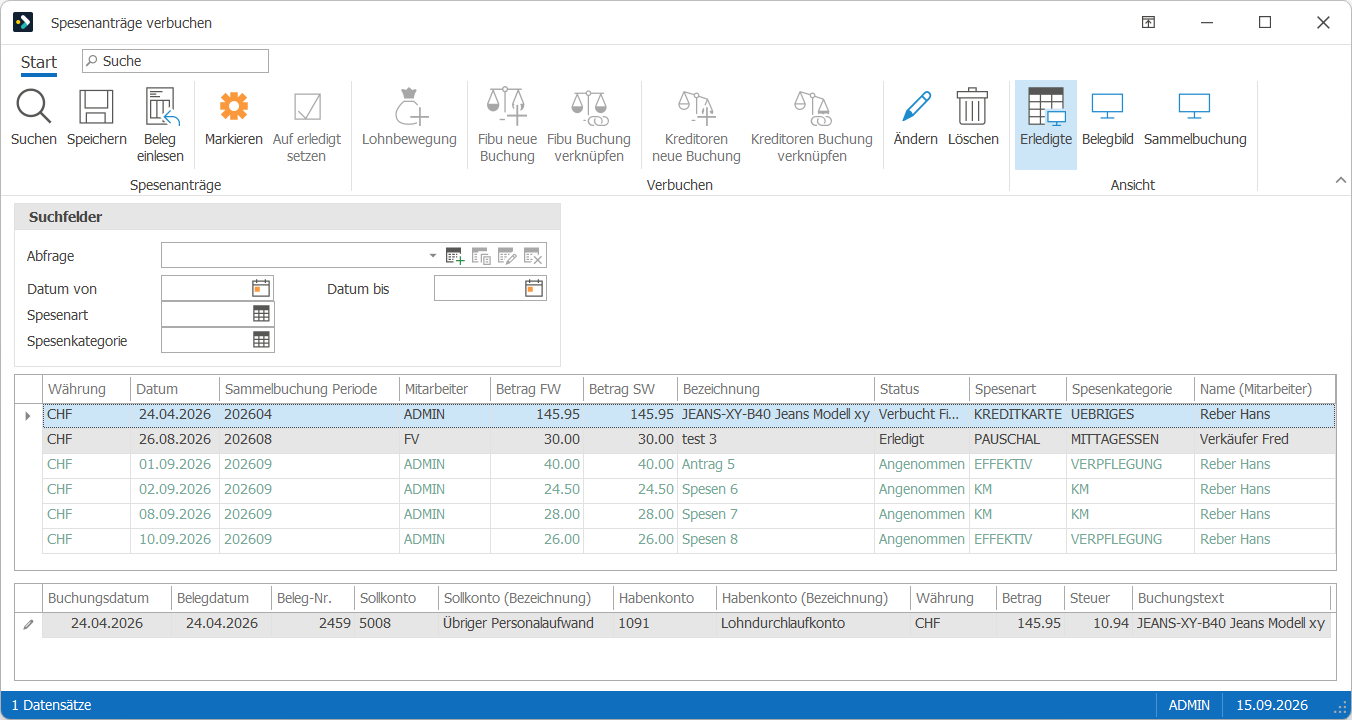
Task: Open the Datum bis calendar picker
Action: 534,288
